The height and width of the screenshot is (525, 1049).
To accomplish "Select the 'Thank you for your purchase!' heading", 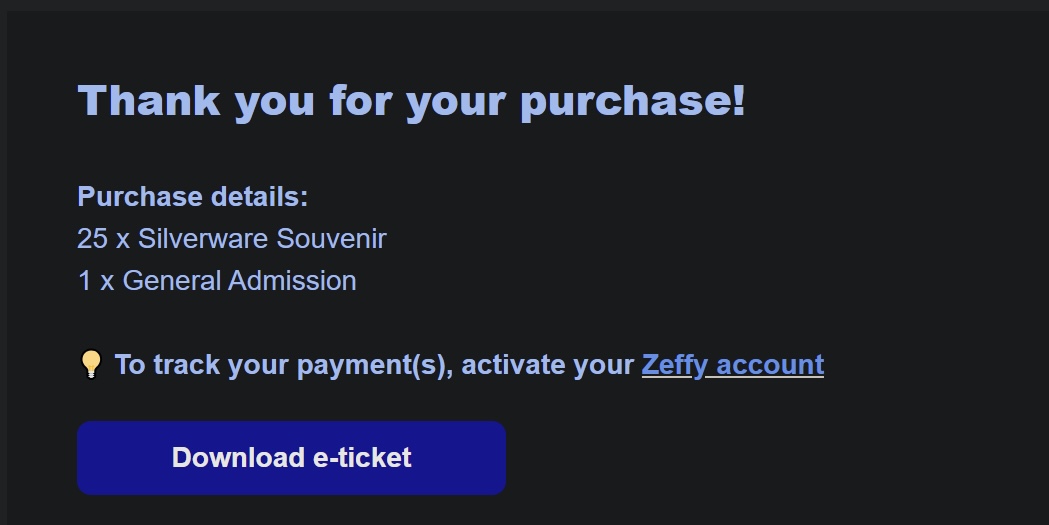I will (x=411, y=102).
